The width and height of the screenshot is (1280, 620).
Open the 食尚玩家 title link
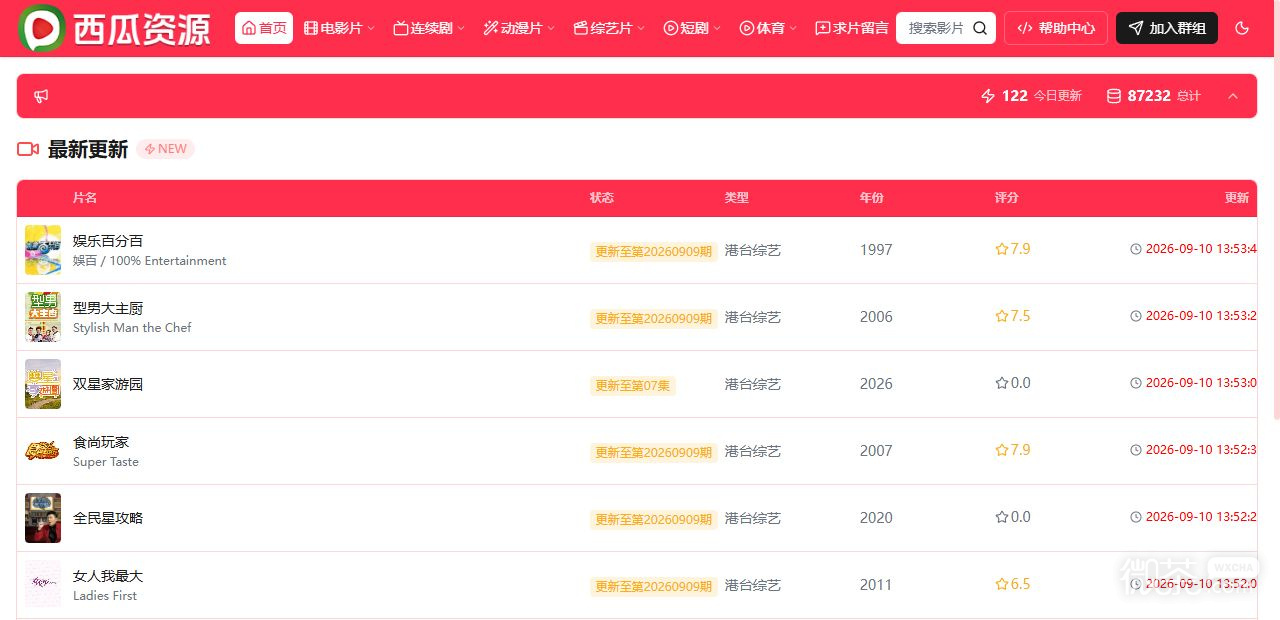pyautogui.click(x=101, y=442)
